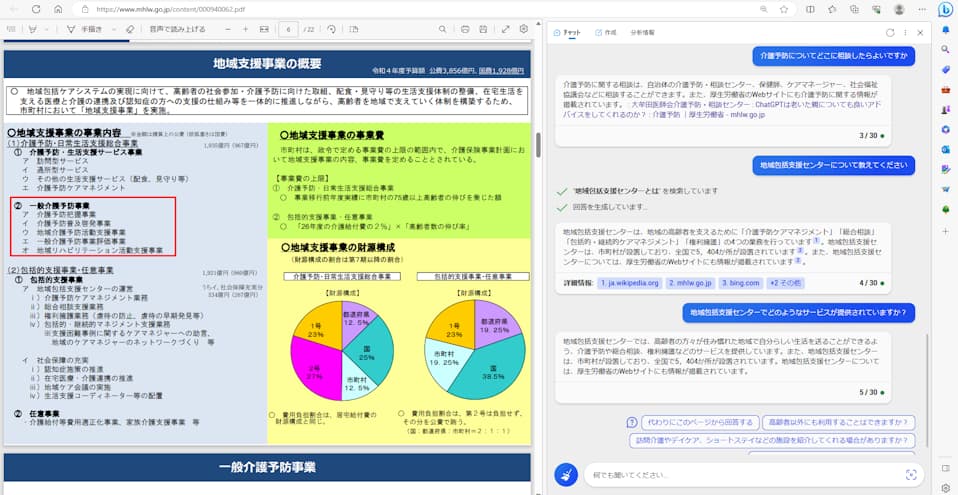Add a sidebar app with plus icon
The height and width of the screenshot is (495, 958).
tap(945, 231)
